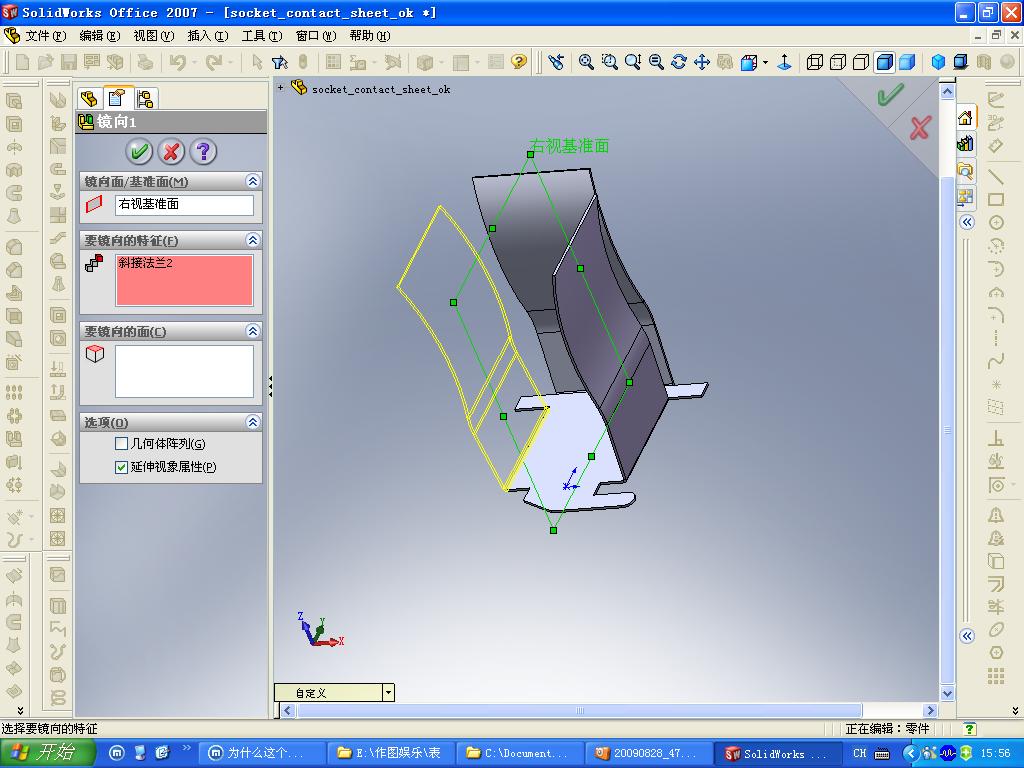Cancel the mirror with the red X button
1024x768 pixels.
click(171, 152)
